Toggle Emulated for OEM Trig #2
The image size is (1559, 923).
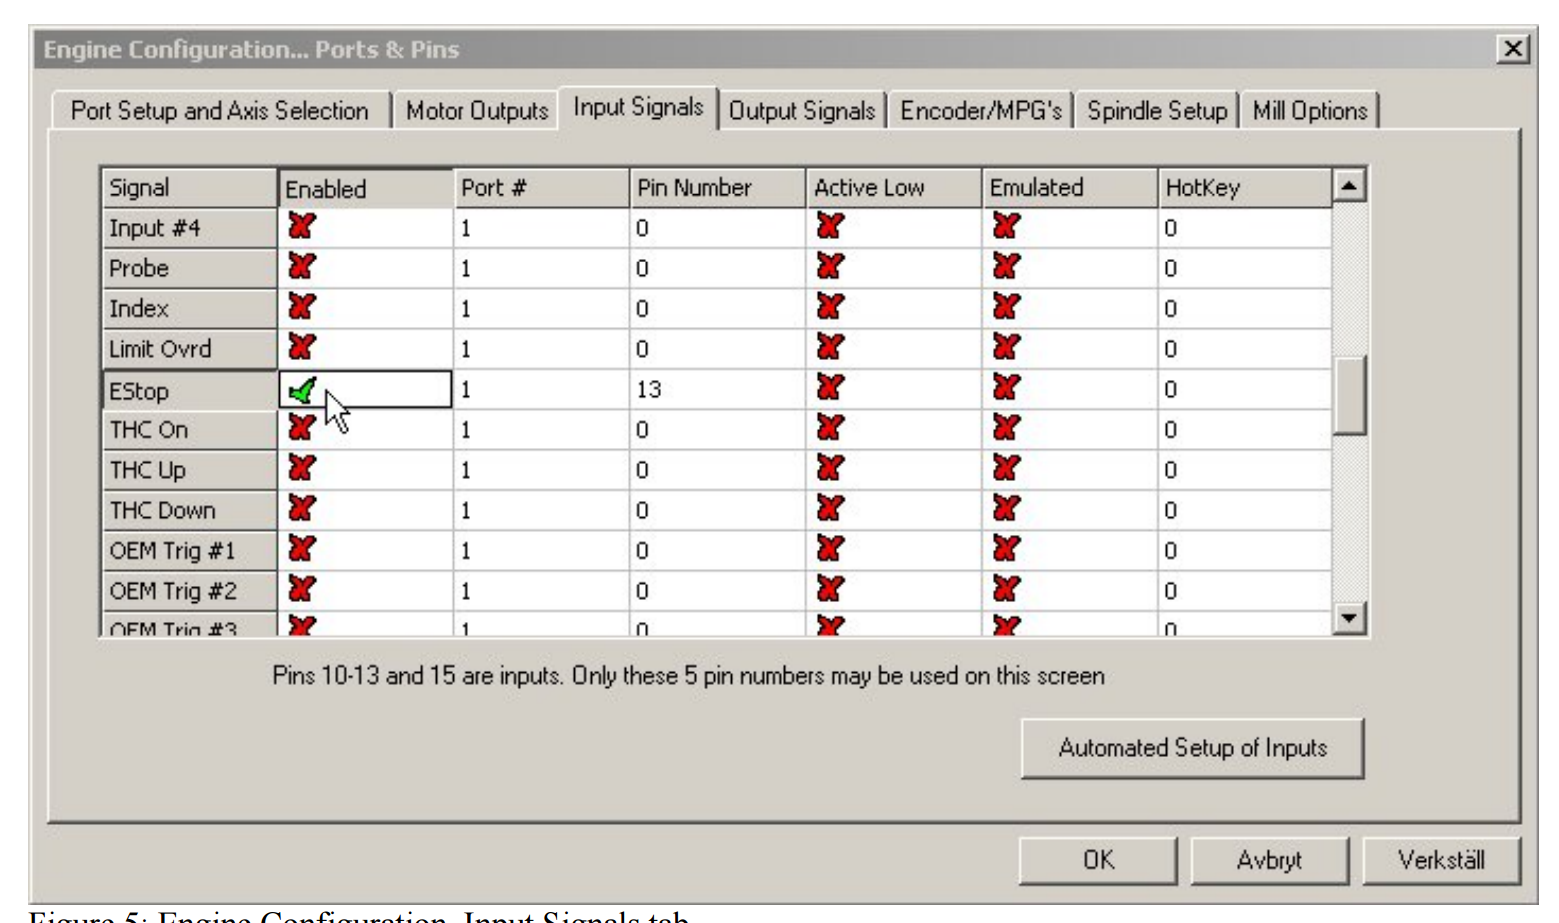point(1006,590)
